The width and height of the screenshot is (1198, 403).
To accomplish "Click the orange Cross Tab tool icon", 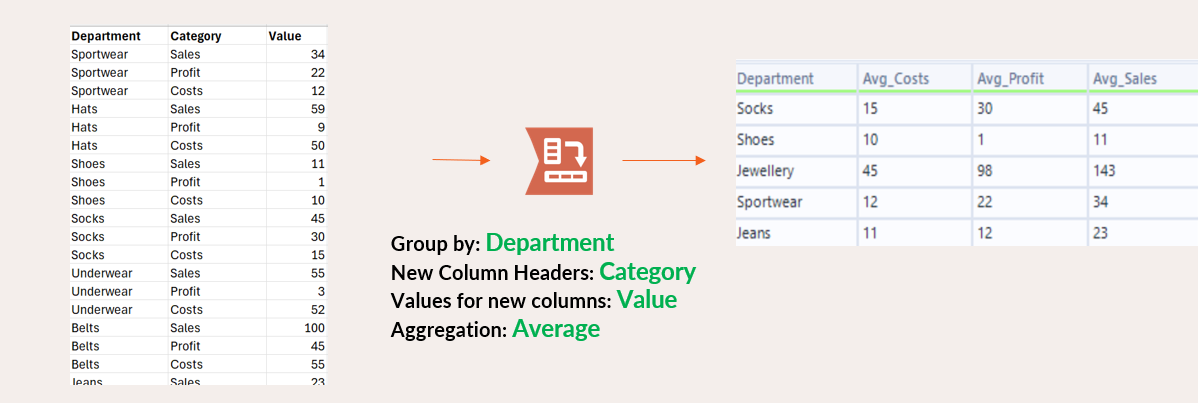I will [561, 161].
